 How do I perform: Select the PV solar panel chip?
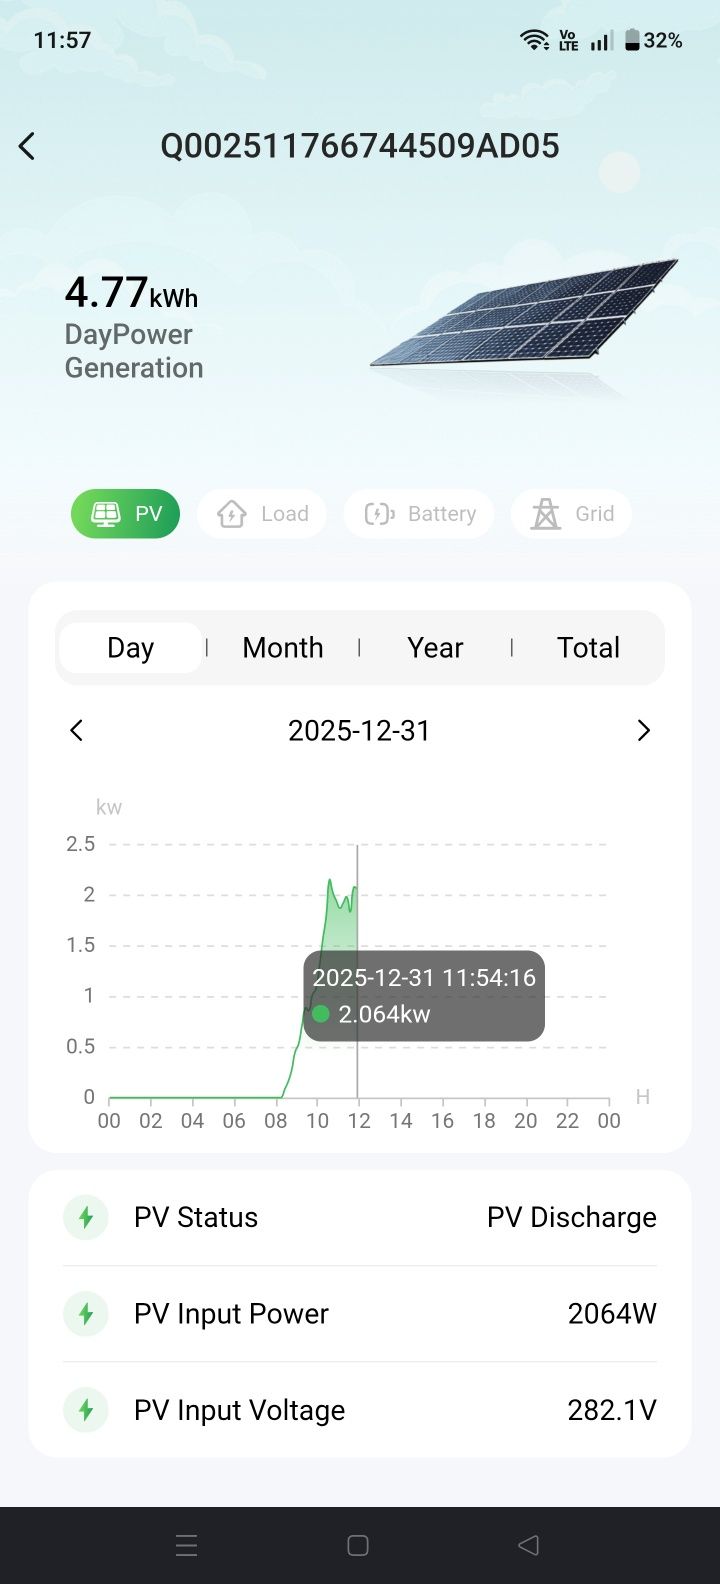coord(125,514)
